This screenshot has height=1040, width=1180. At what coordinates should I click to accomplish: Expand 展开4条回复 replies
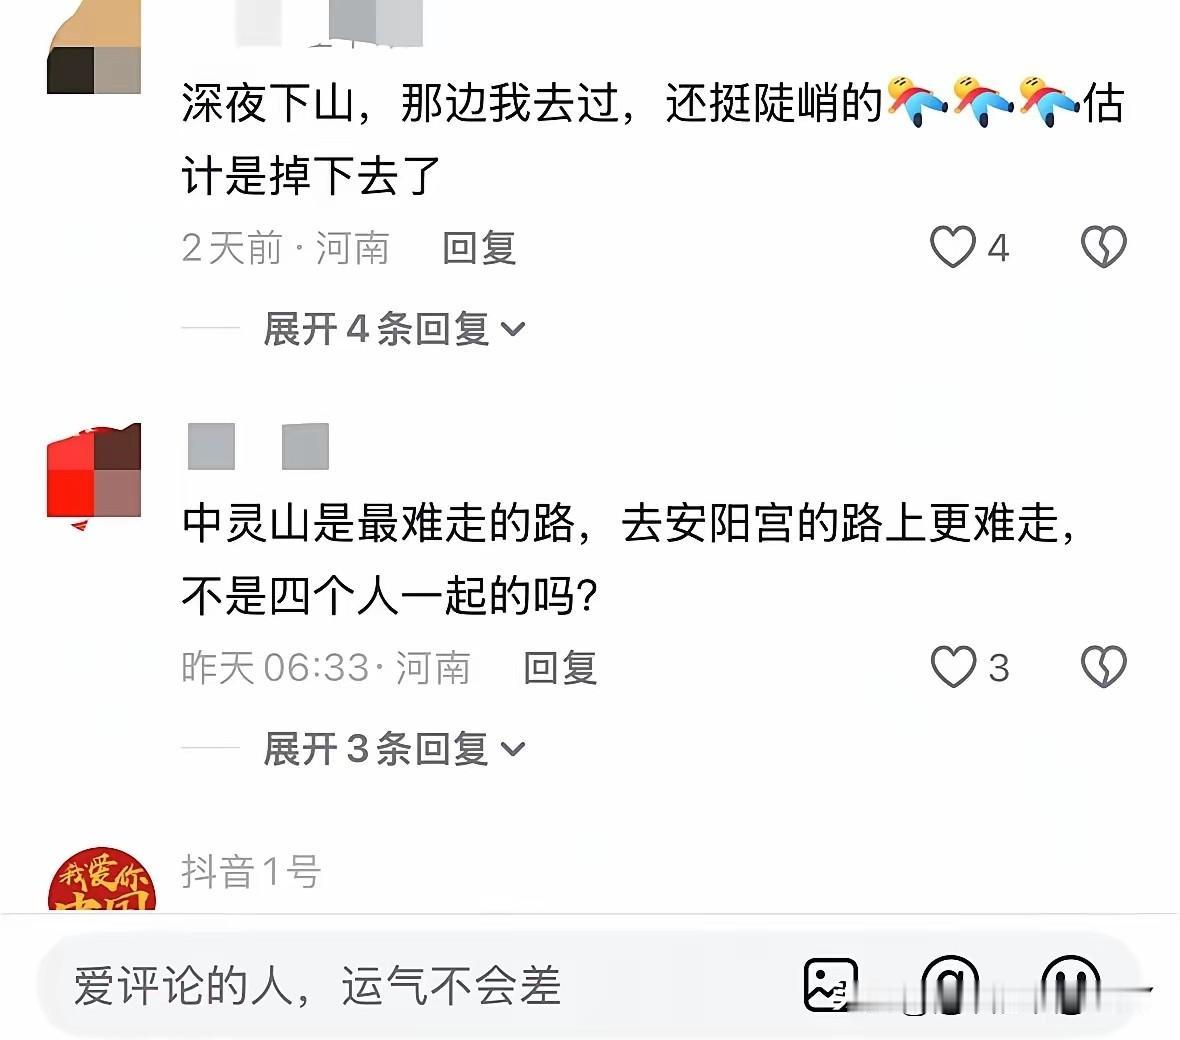click(394, 329)
